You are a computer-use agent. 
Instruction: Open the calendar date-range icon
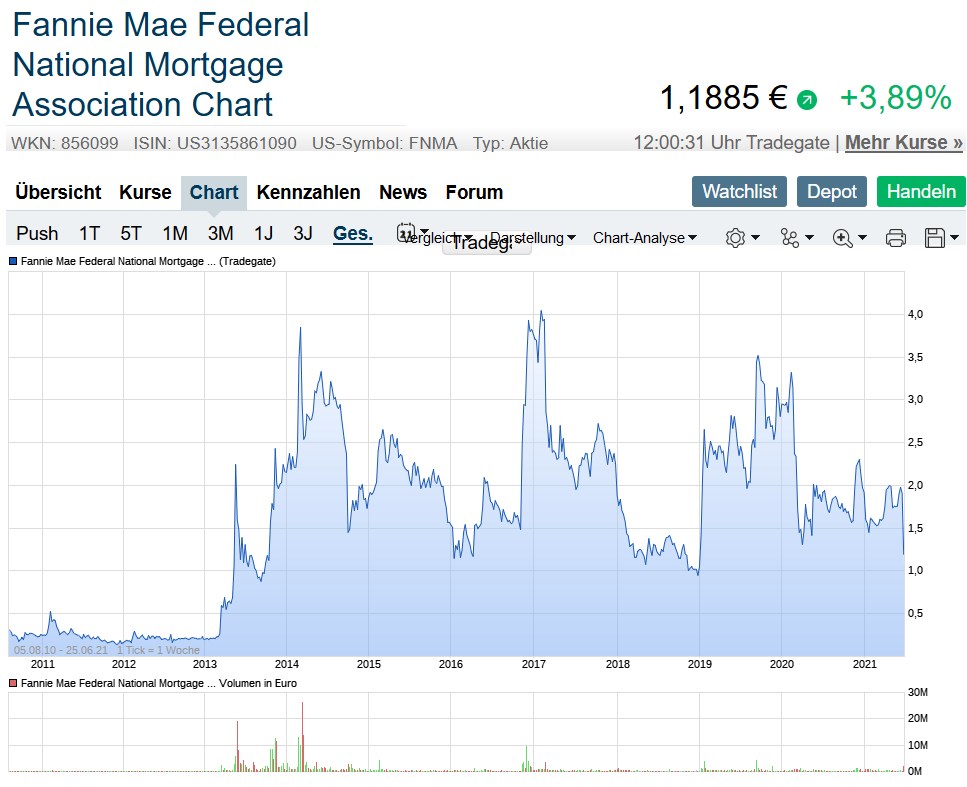click(408, 232)
